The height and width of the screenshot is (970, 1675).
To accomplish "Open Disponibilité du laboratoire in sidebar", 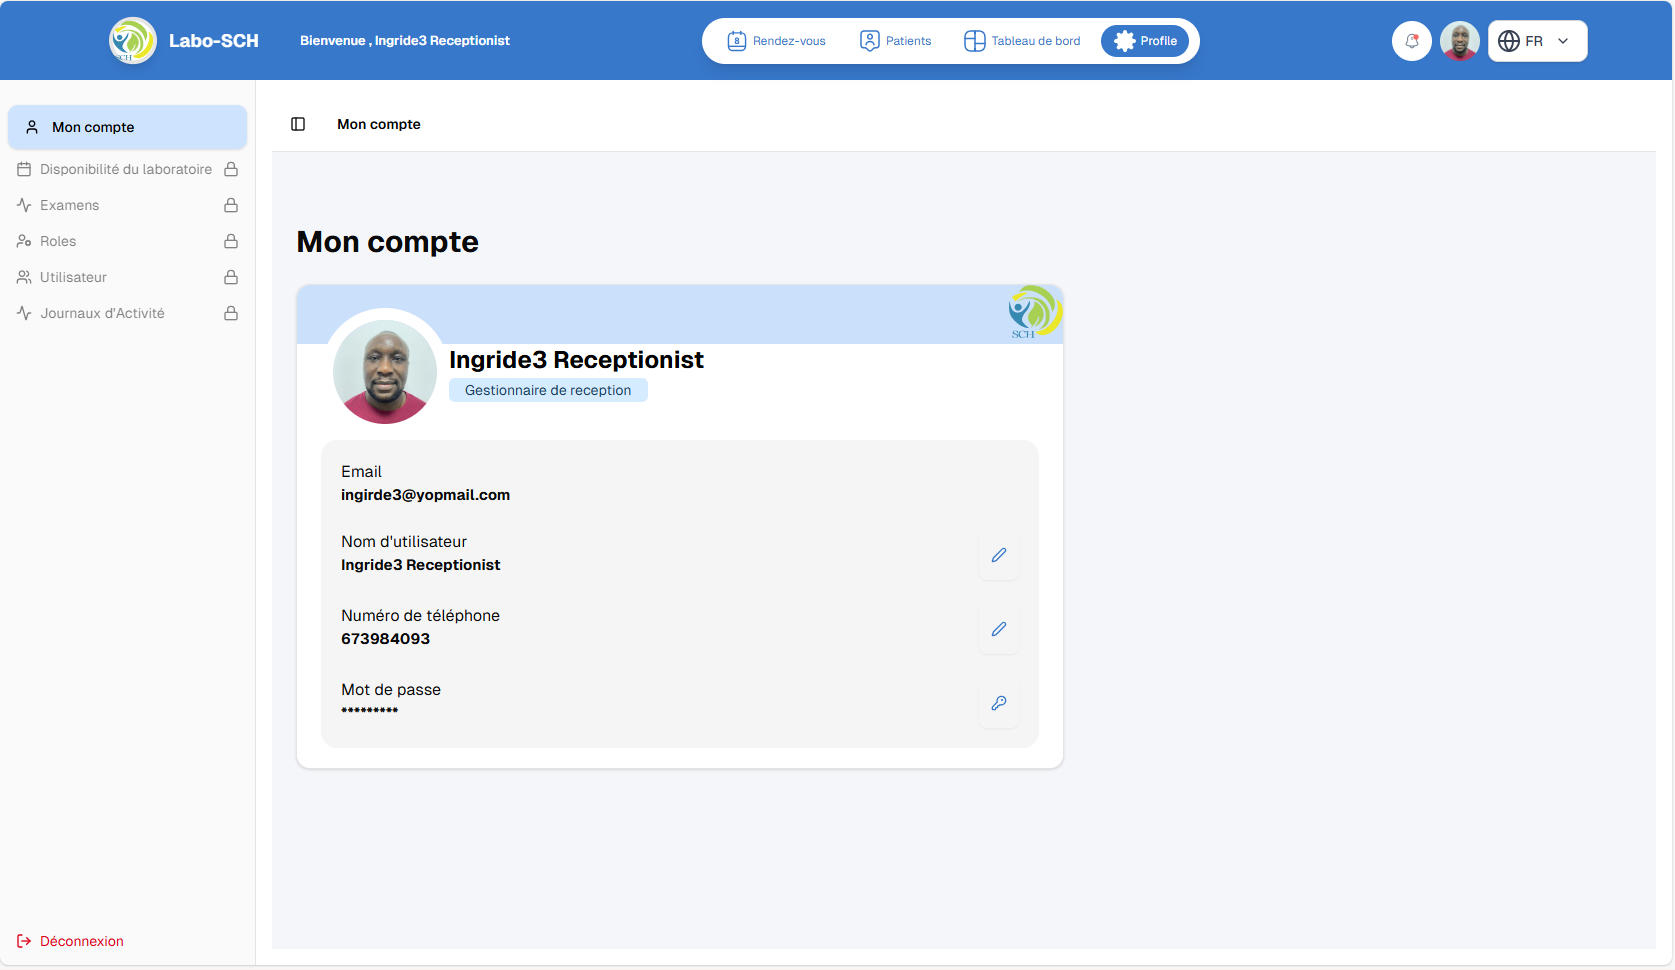I will 125,169.
